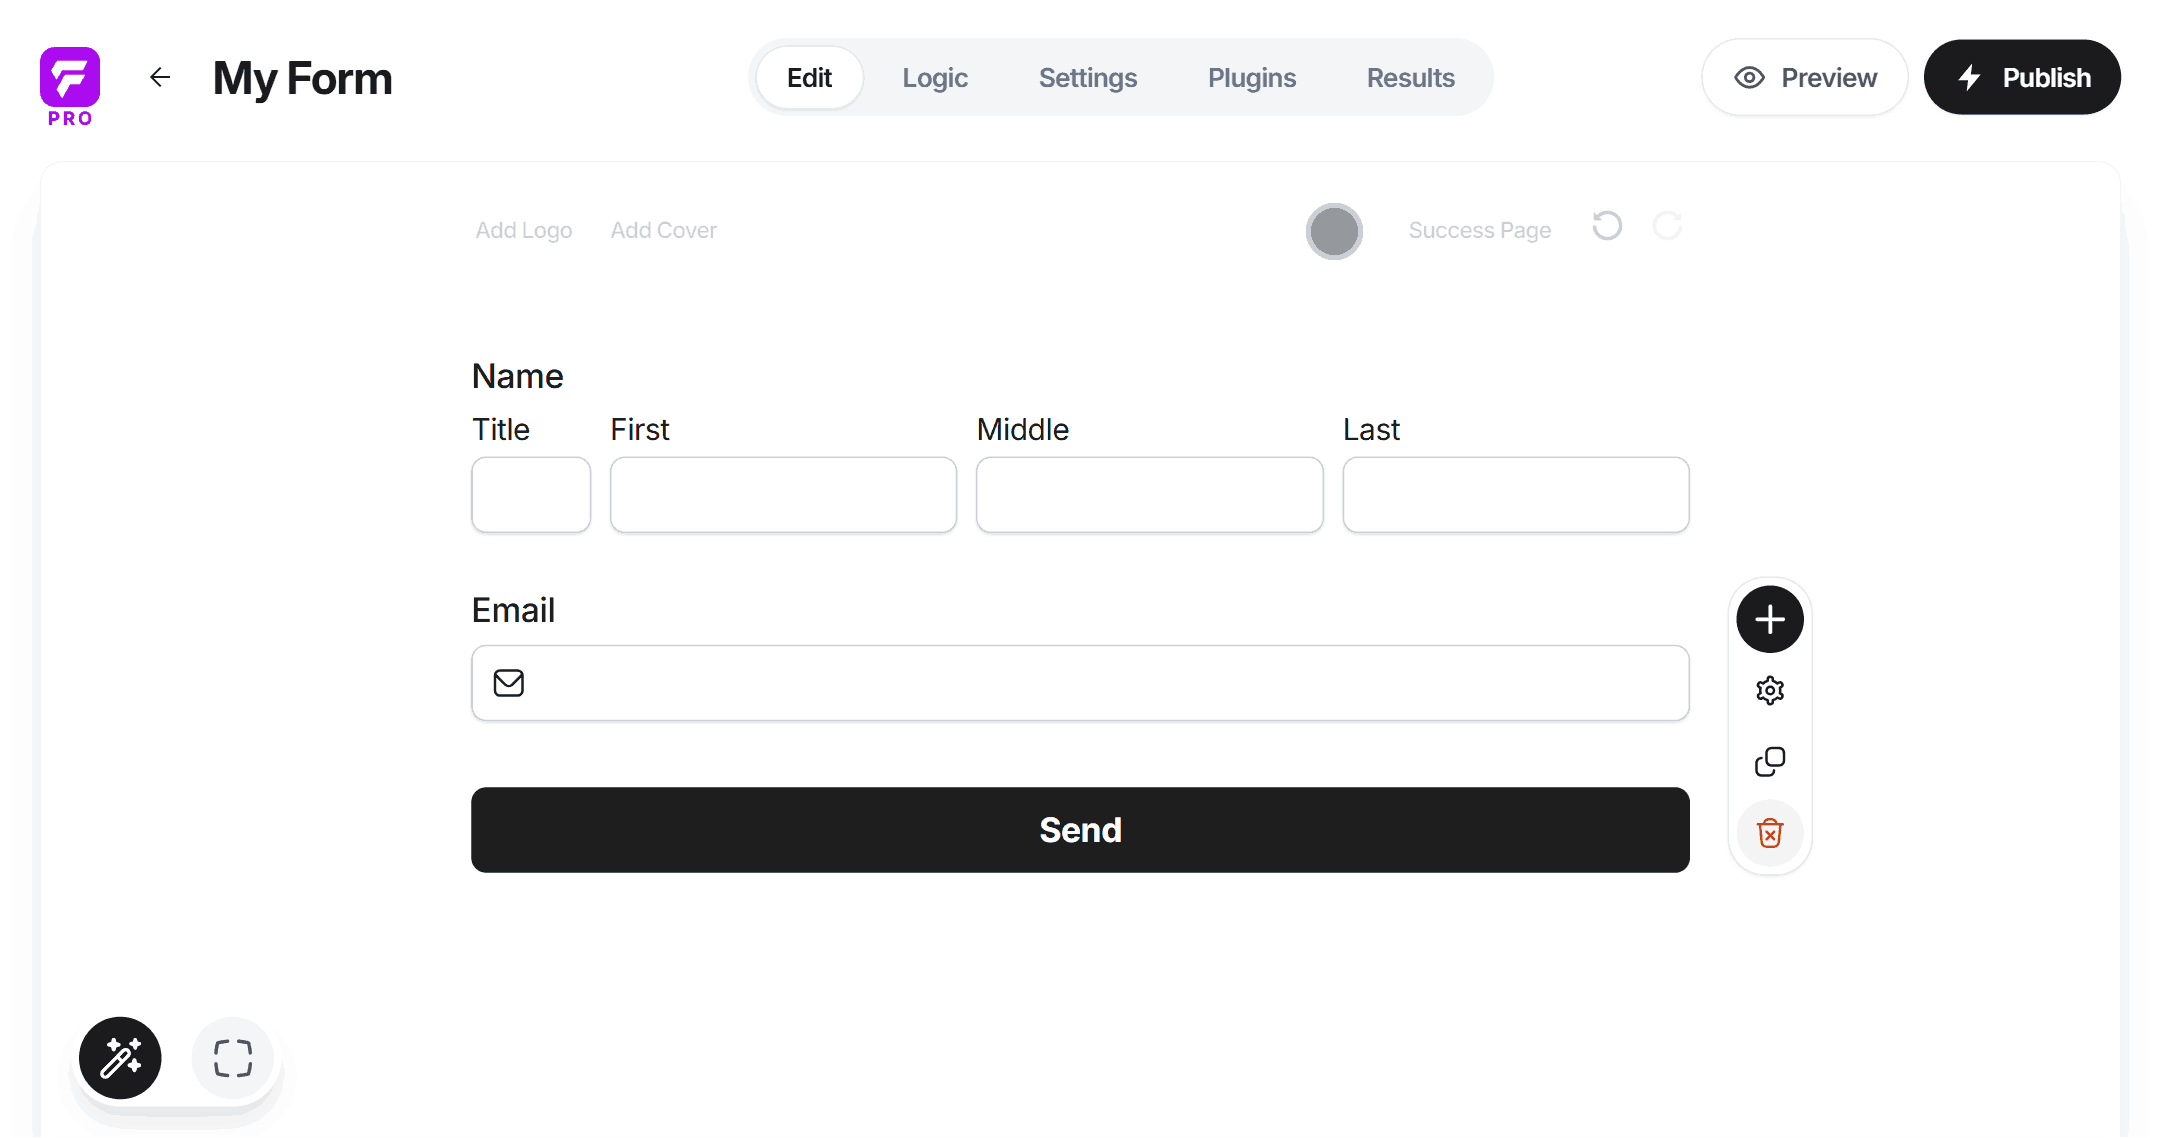This screenshot has width=2165, height=1138.
Task: Delete the field with trash icon
Action: click(1770, 833)
